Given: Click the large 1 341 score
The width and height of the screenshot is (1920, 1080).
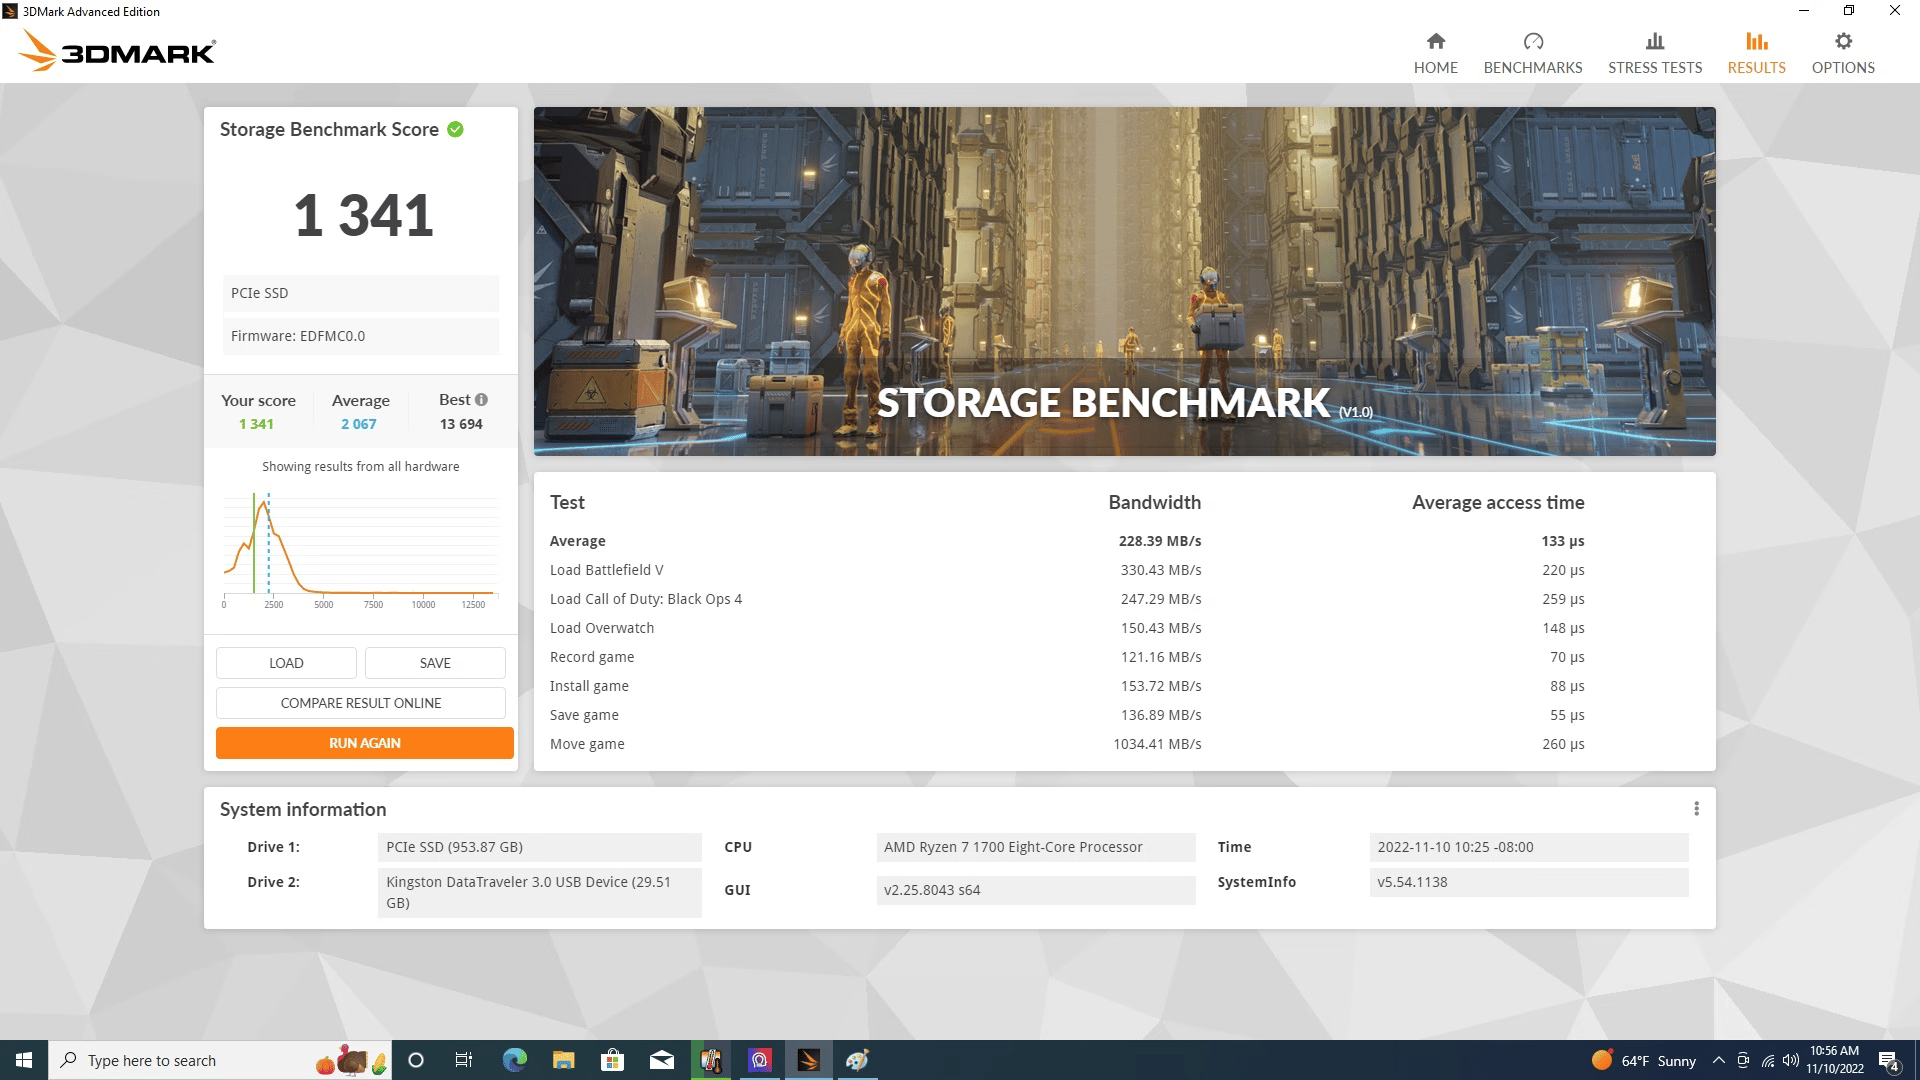Looking at the screenshot, I should click(363, 215).
